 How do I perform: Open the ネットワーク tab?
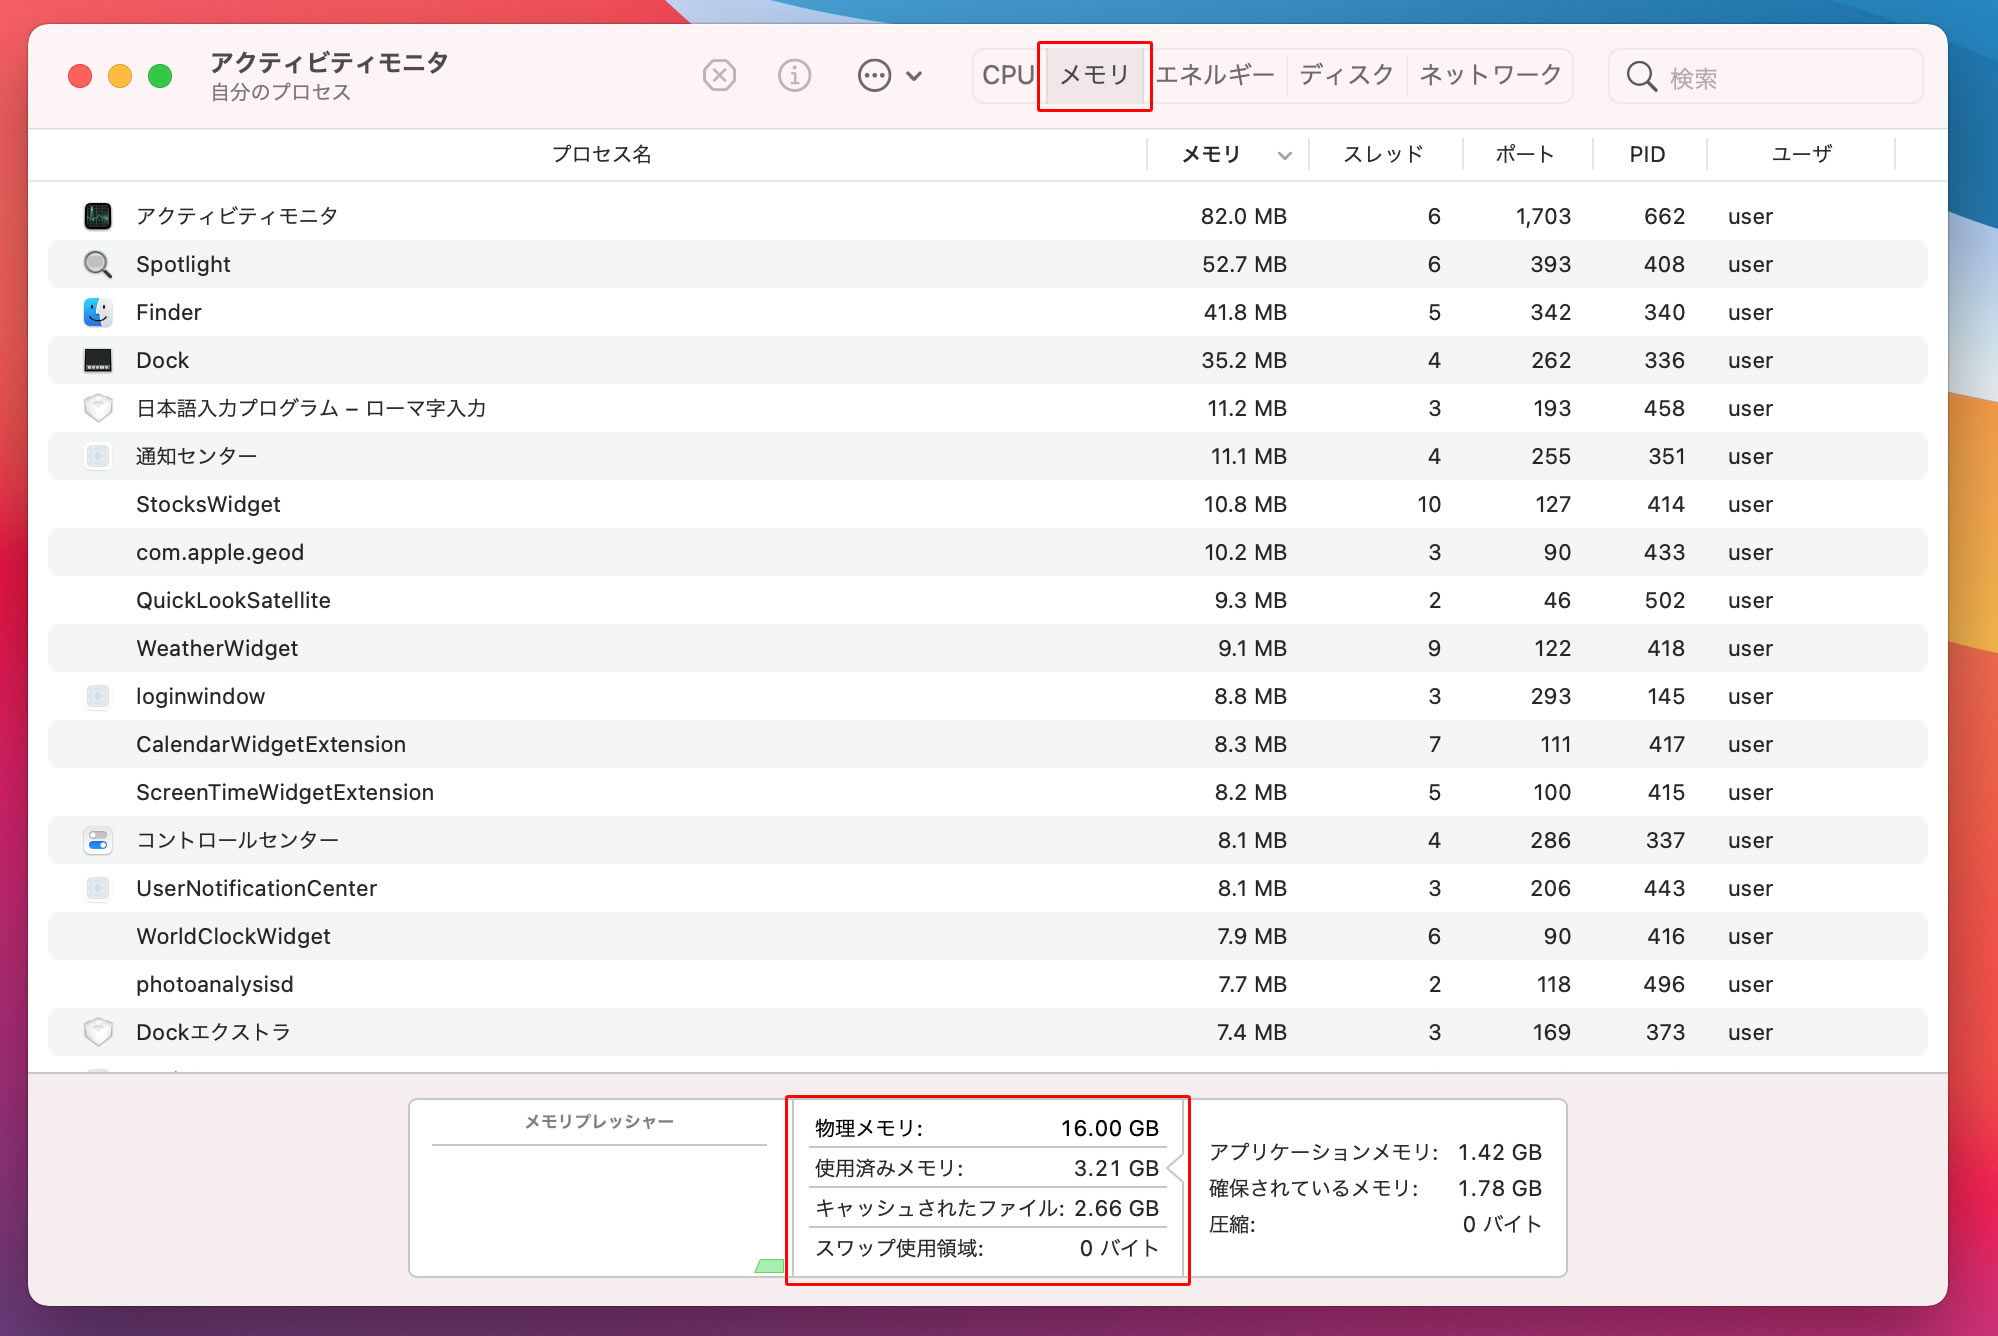[x=1490, y=75]
